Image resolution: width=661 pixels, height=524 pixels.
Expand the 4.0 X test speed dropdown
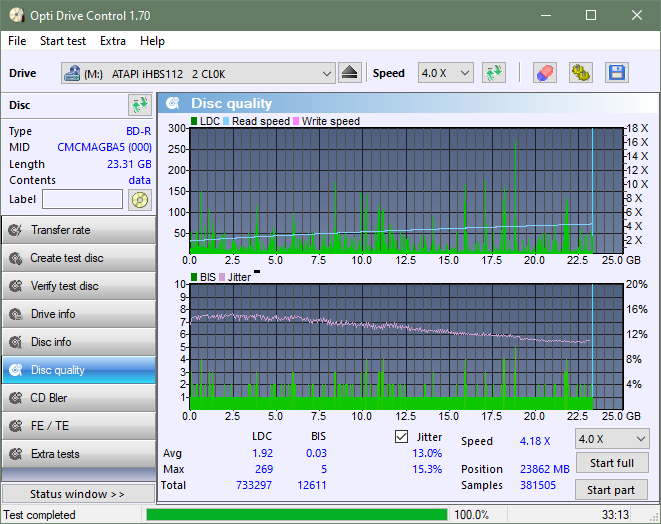click(611, 439)
